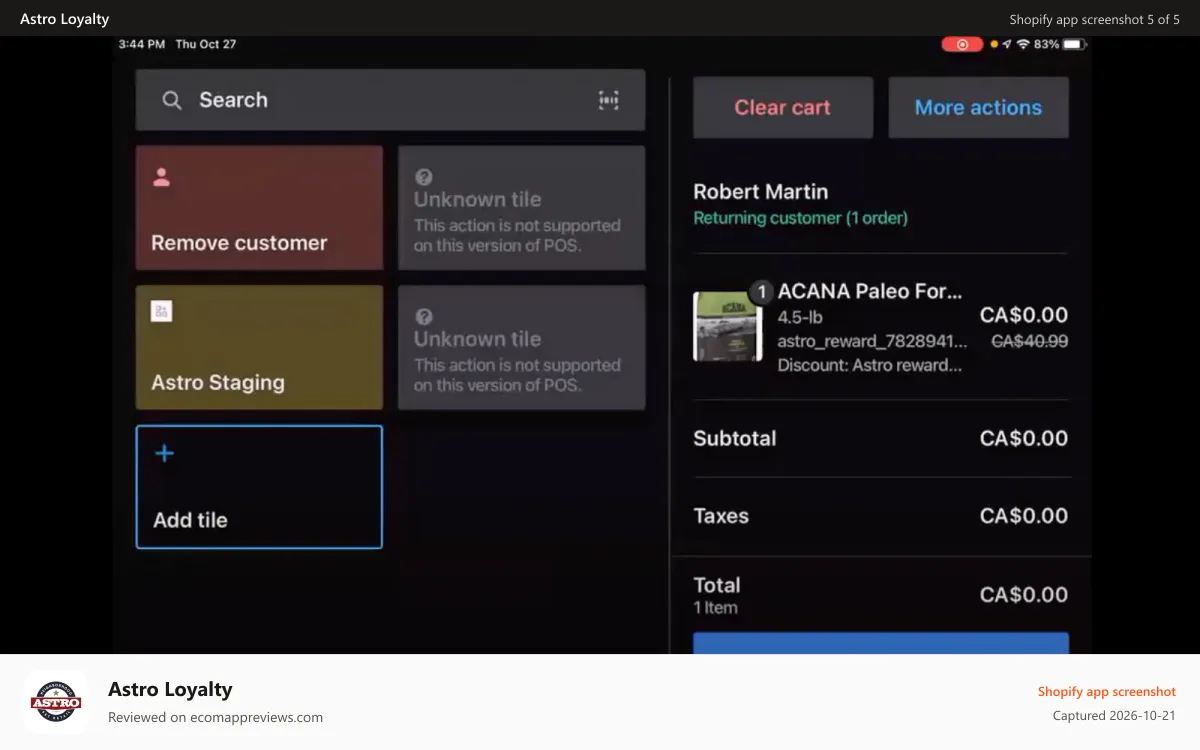Image resolution: width=1200 pixels, height=750 pixels.
Task: Open the Astro Staging tile
Action: [x=259, y=347]
